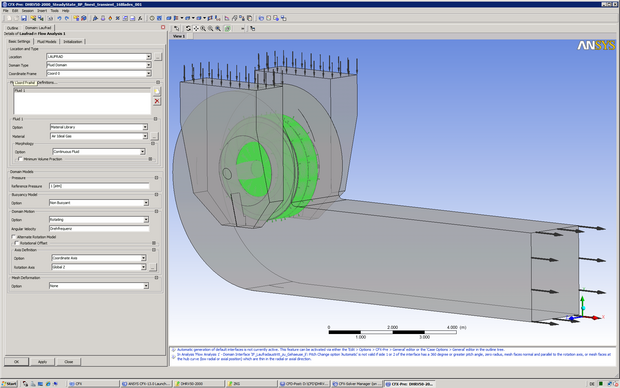Collapse the Pressure section expander
620x388 pixels.
156,178
